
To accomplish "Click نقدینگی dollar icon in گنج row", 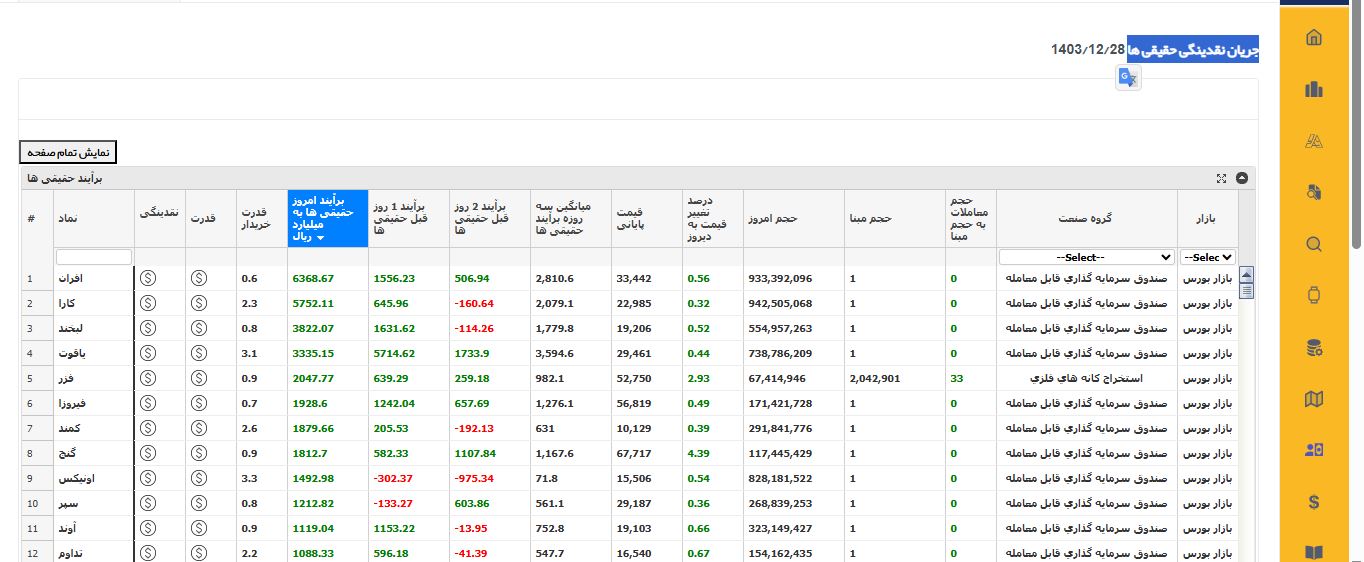I will click(x=148, y=453).
